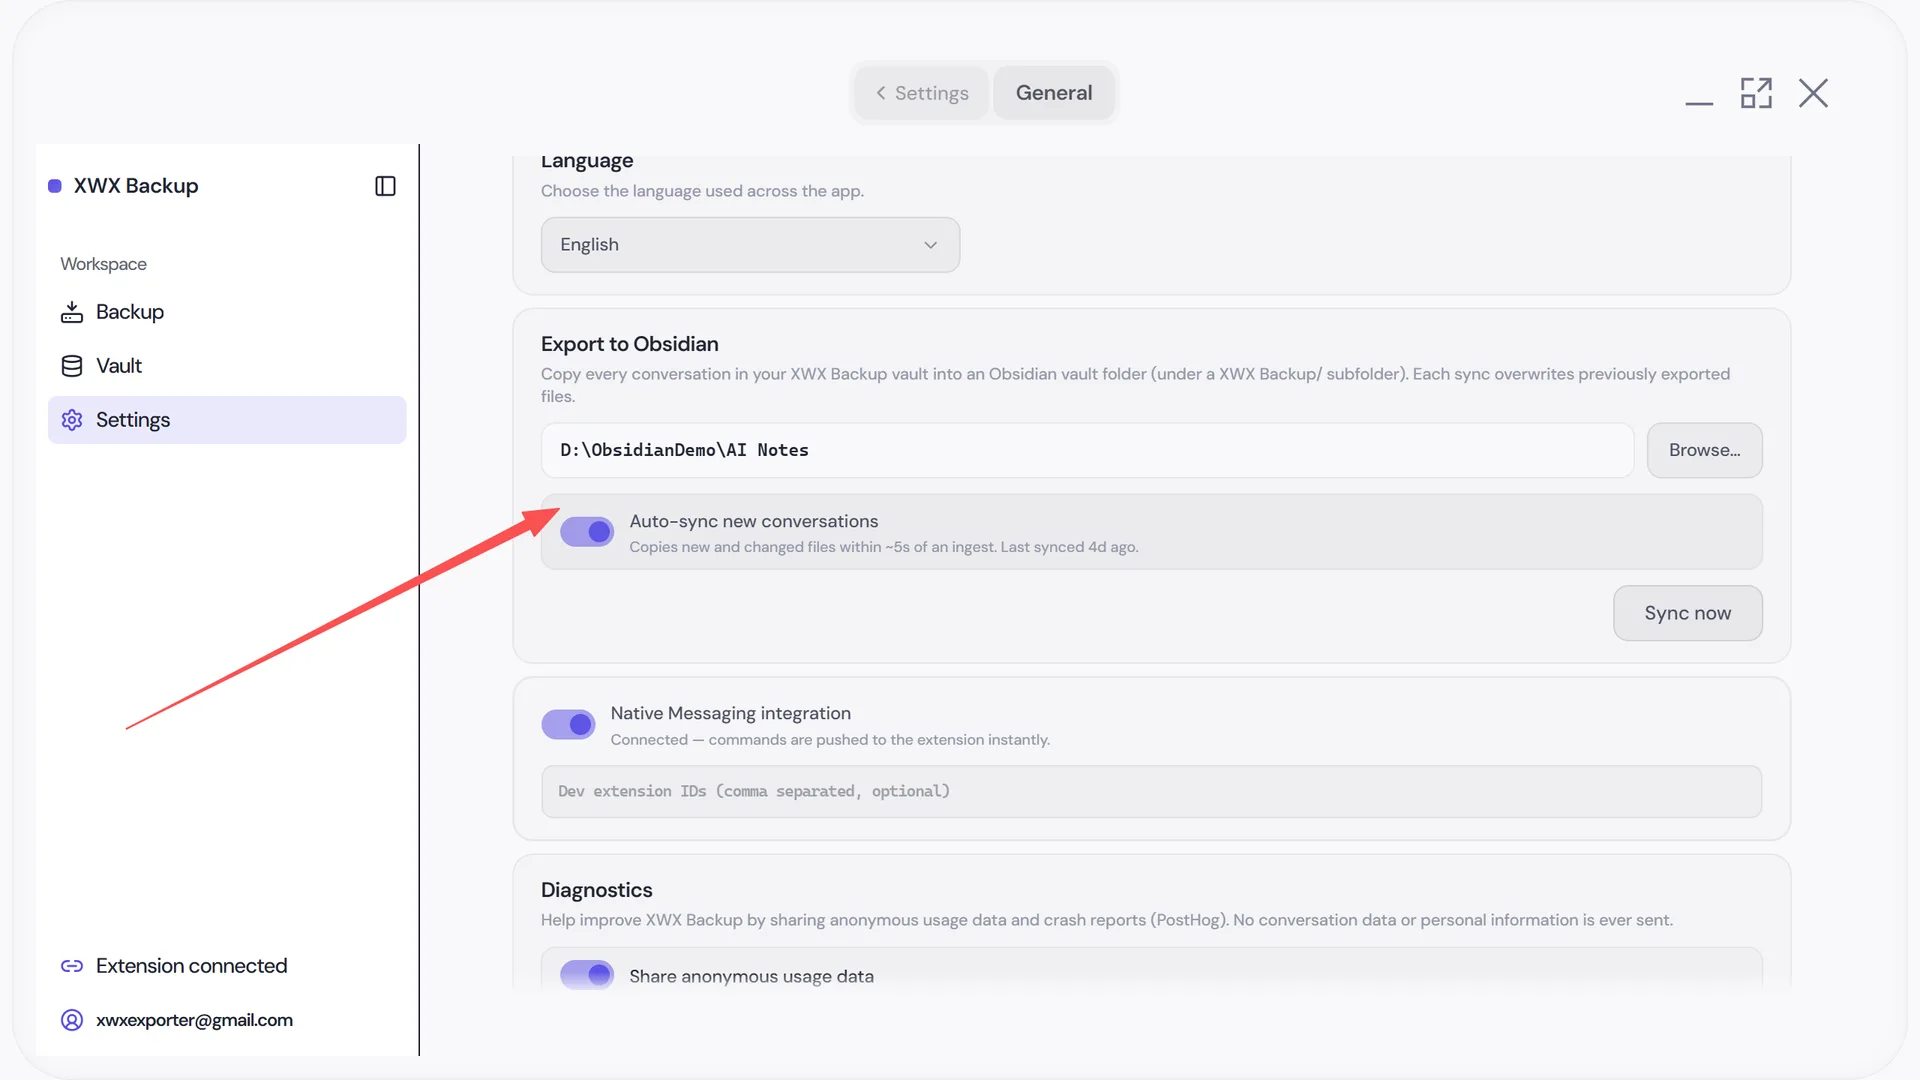Image resolution: width=1920 pixels, height=1080 pixels.
Task: Click the Obsidian vault path field
Action: pyautogui.click(x=1087, y=450)
